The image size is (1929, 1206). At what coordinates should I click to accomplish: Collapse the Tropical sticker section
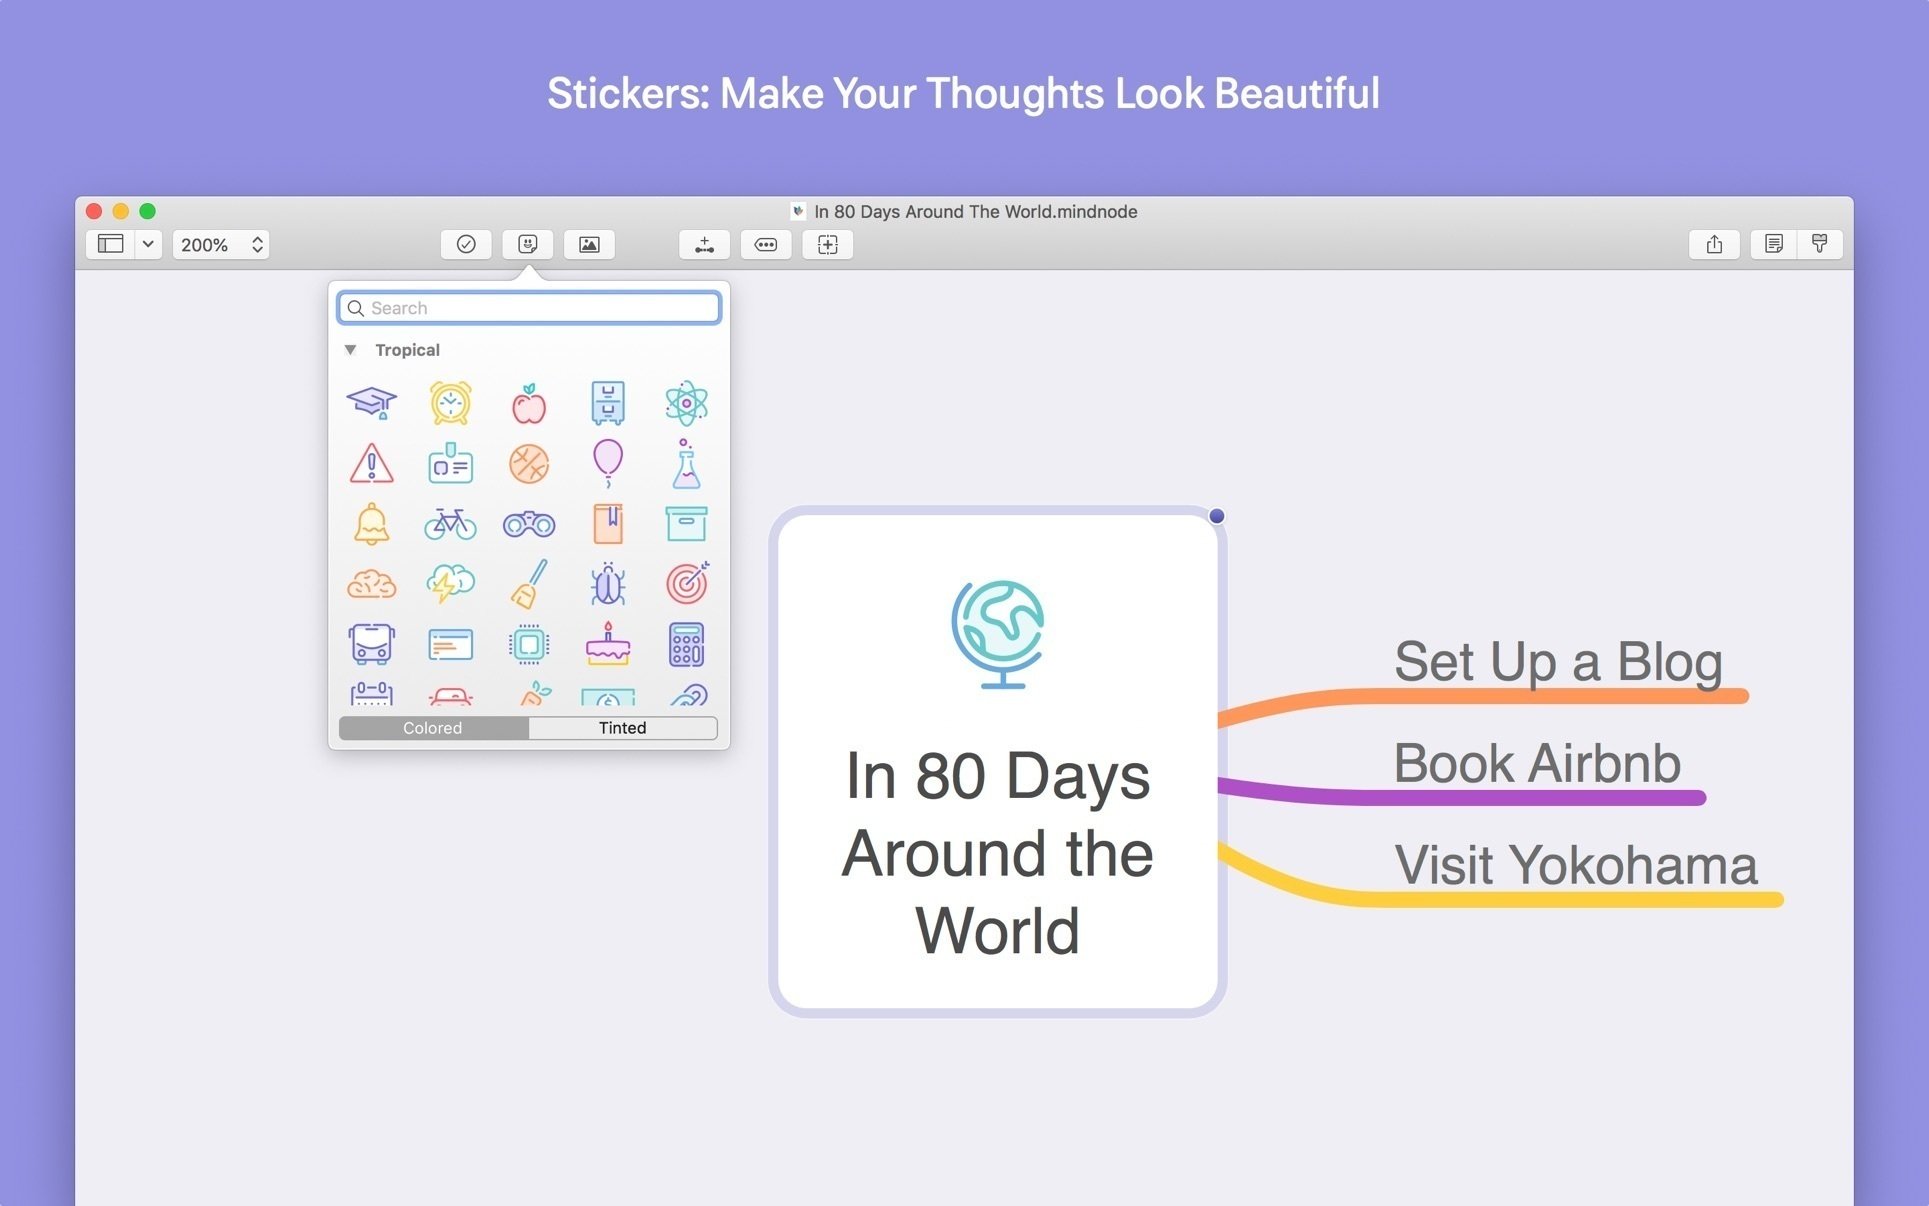point(351,349)
